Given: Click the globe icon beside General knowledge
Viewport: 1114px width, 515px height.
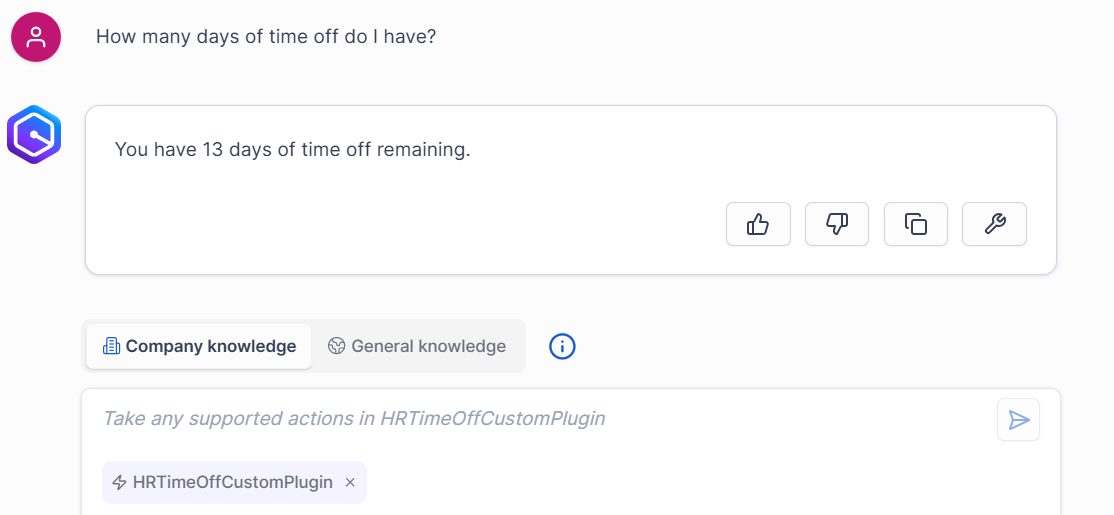Looking at the screenshot, I should click(x=336, y=347).
